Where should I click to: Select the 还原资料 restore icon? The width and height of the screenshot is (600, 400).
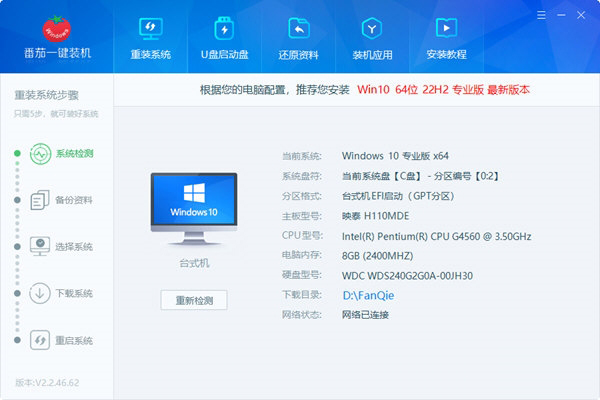[297, 28]
